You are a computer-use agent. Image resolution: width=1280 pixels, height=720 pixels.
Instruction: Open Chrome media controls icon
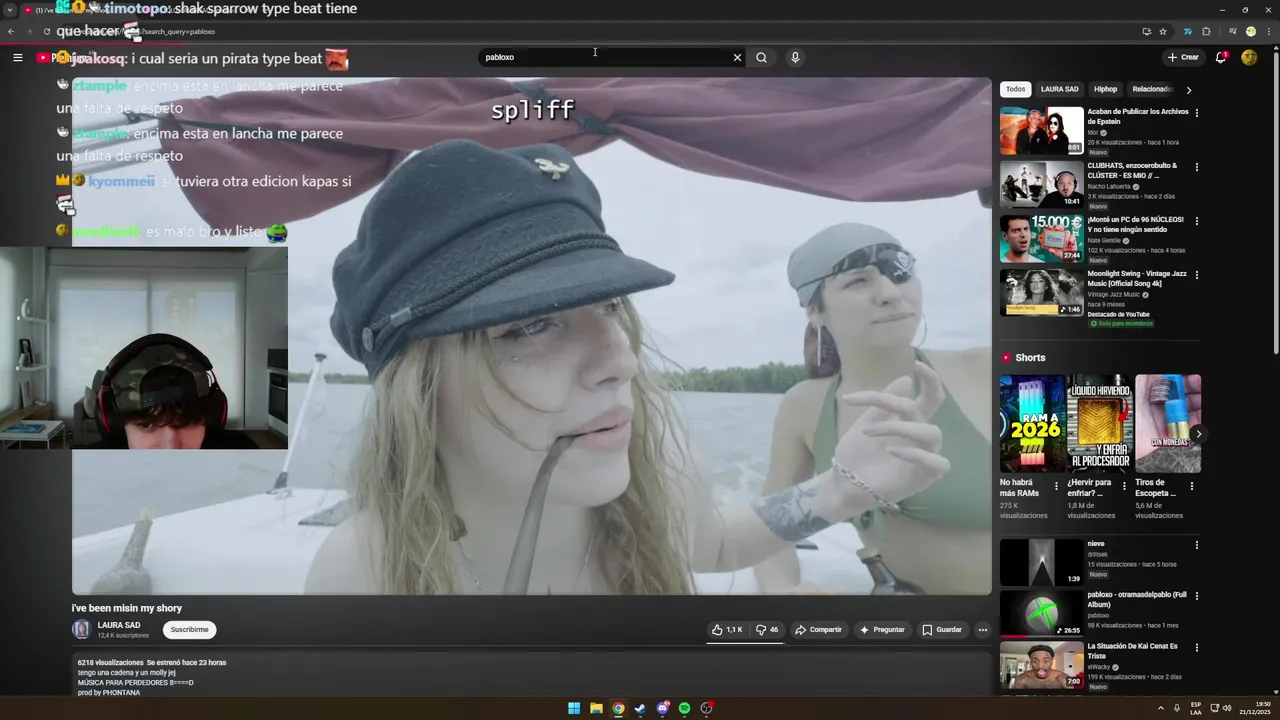coord(1232,31)
